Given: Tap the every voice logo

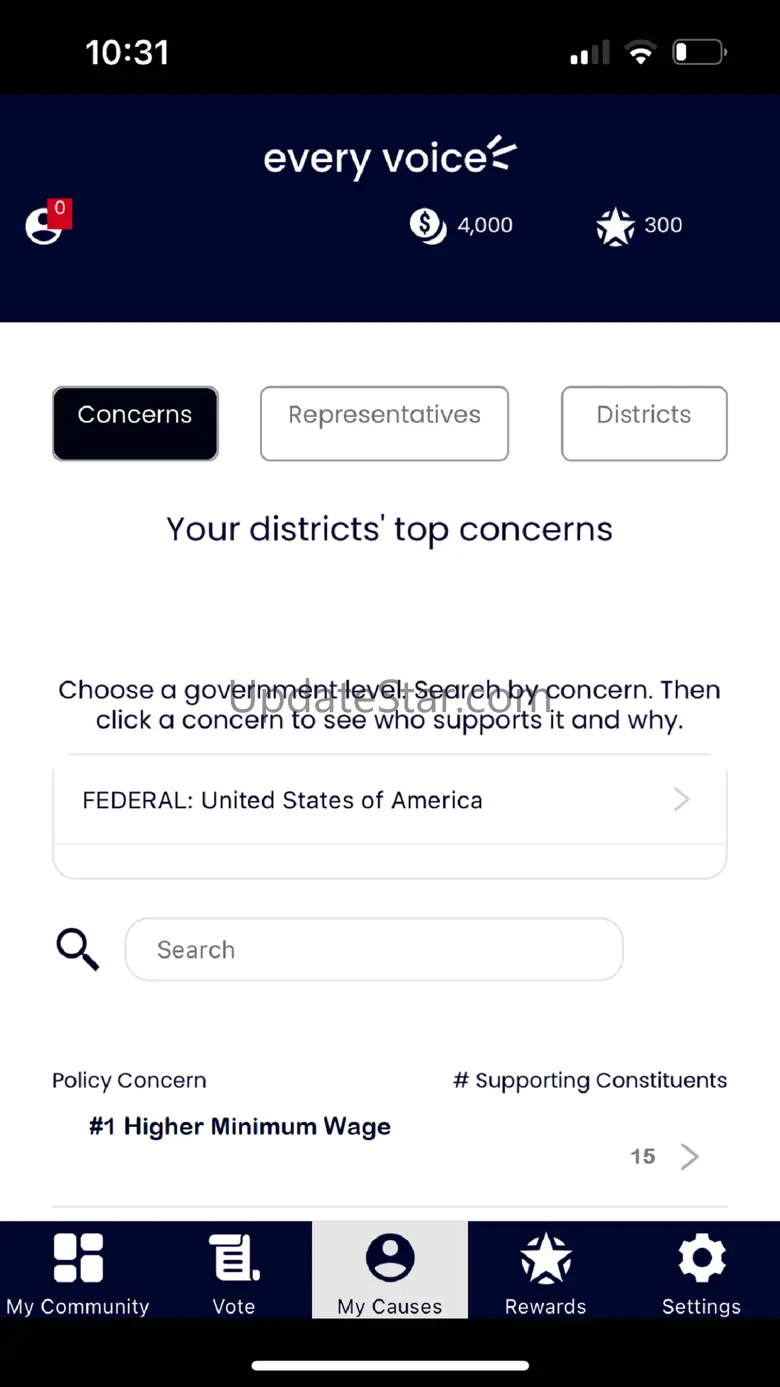Looking at the screenshot, I should coord(390,157).
